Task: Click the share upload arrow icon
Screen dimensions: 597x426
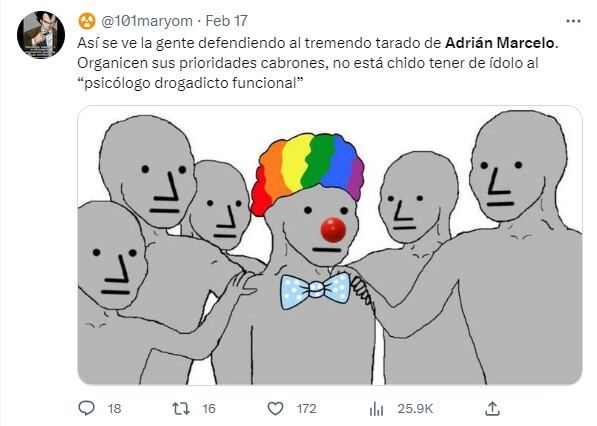Action: click(492, 408)
